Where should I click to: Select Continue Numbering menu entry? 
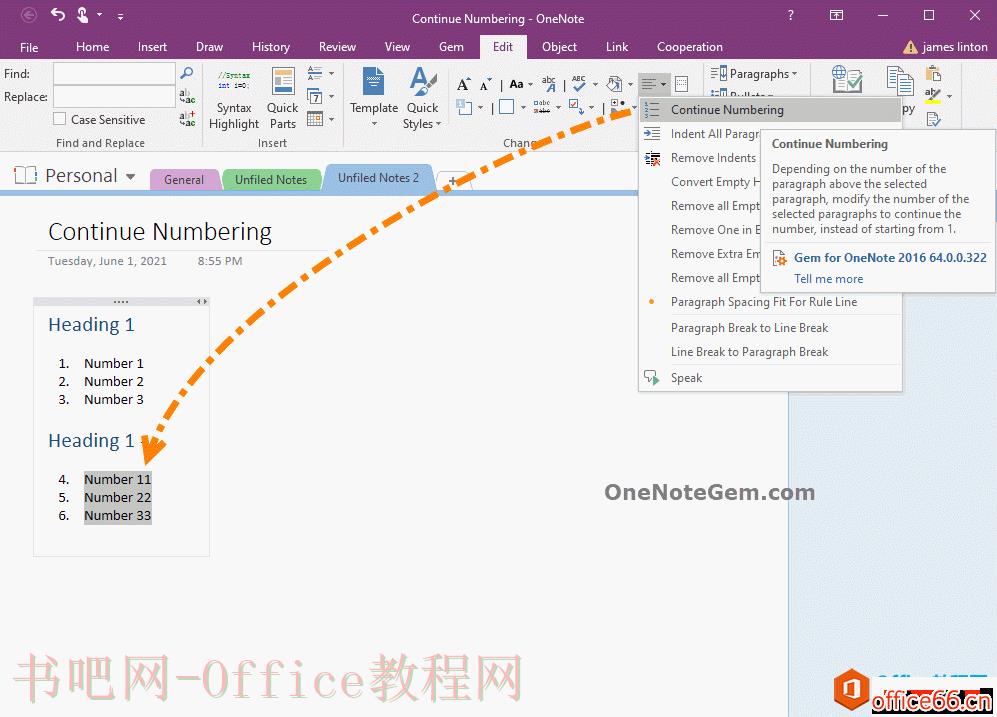(x=770, y=110)
